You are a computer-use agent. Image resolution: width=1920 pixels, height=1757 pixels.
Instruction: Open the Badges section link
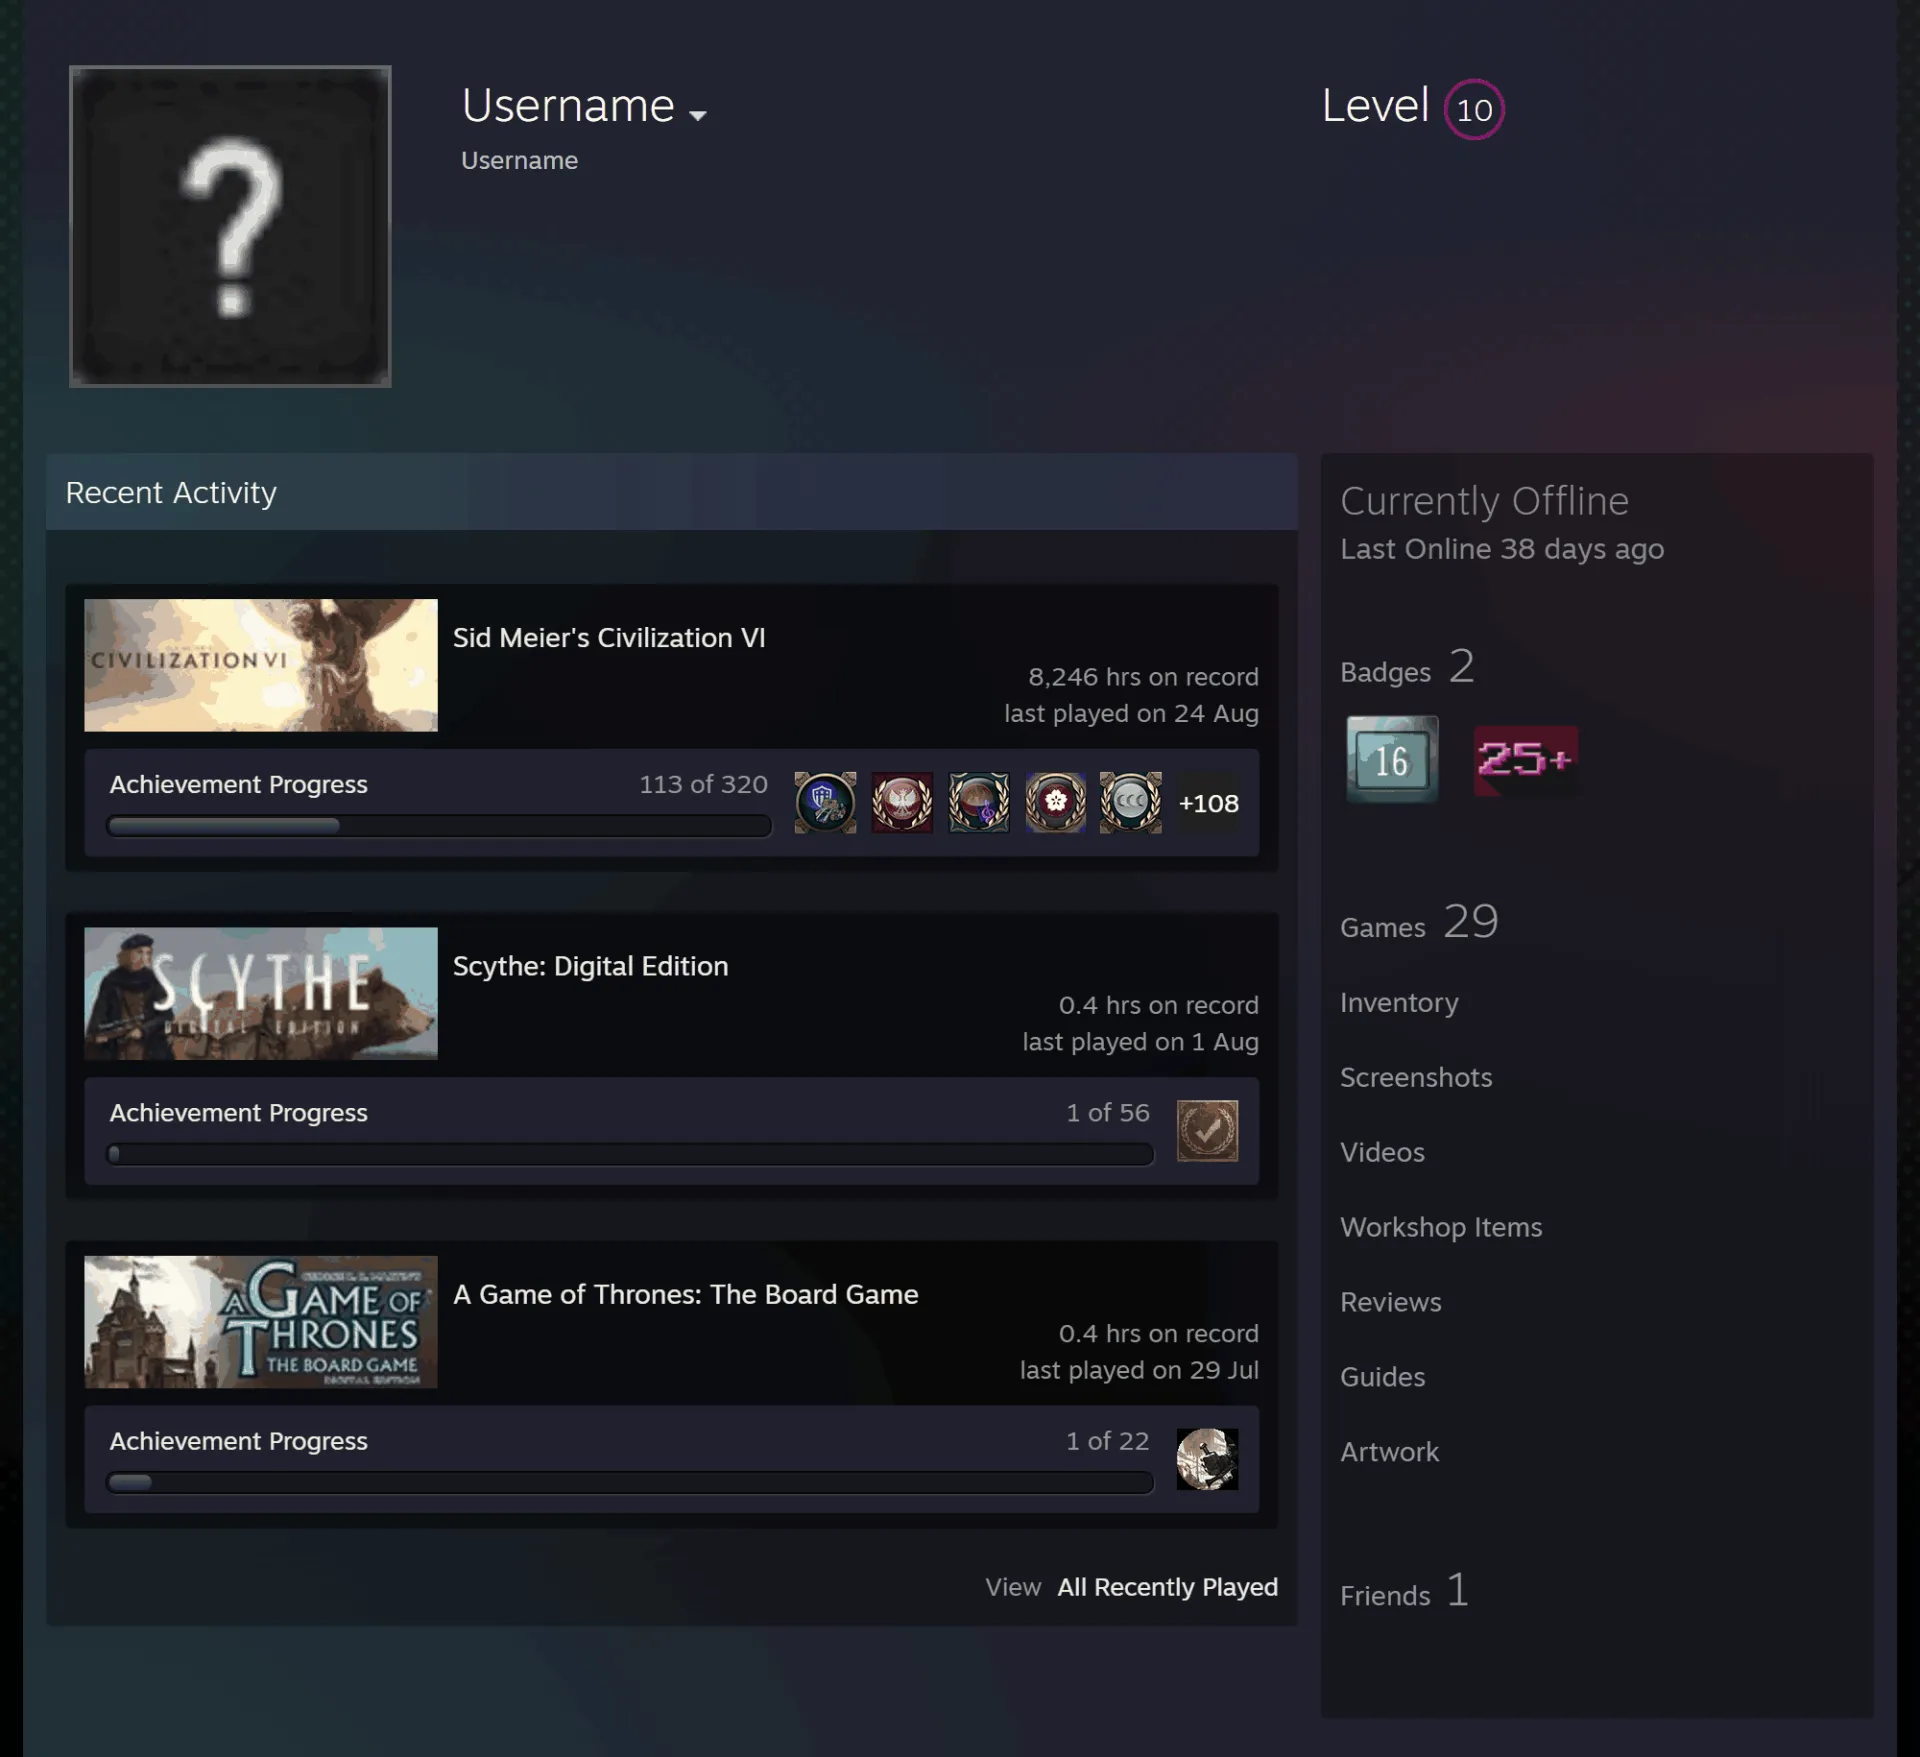click(x=1407, y=668)
